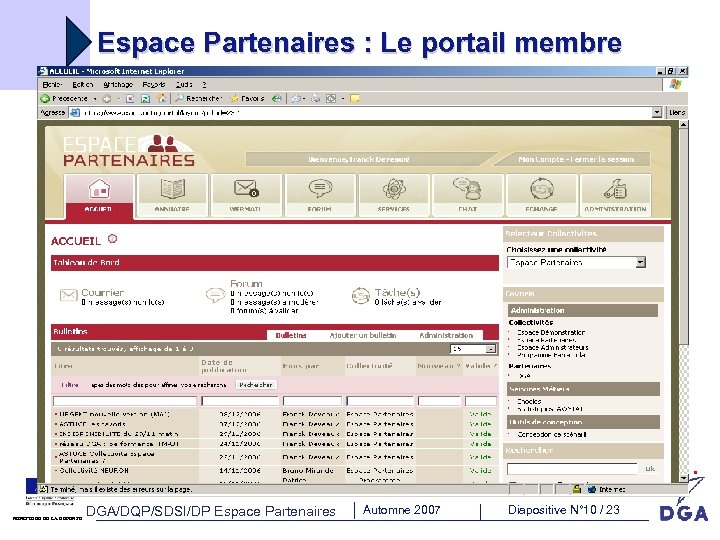Click the Titre column header
The image size is (720, 540).
(63, 366)
